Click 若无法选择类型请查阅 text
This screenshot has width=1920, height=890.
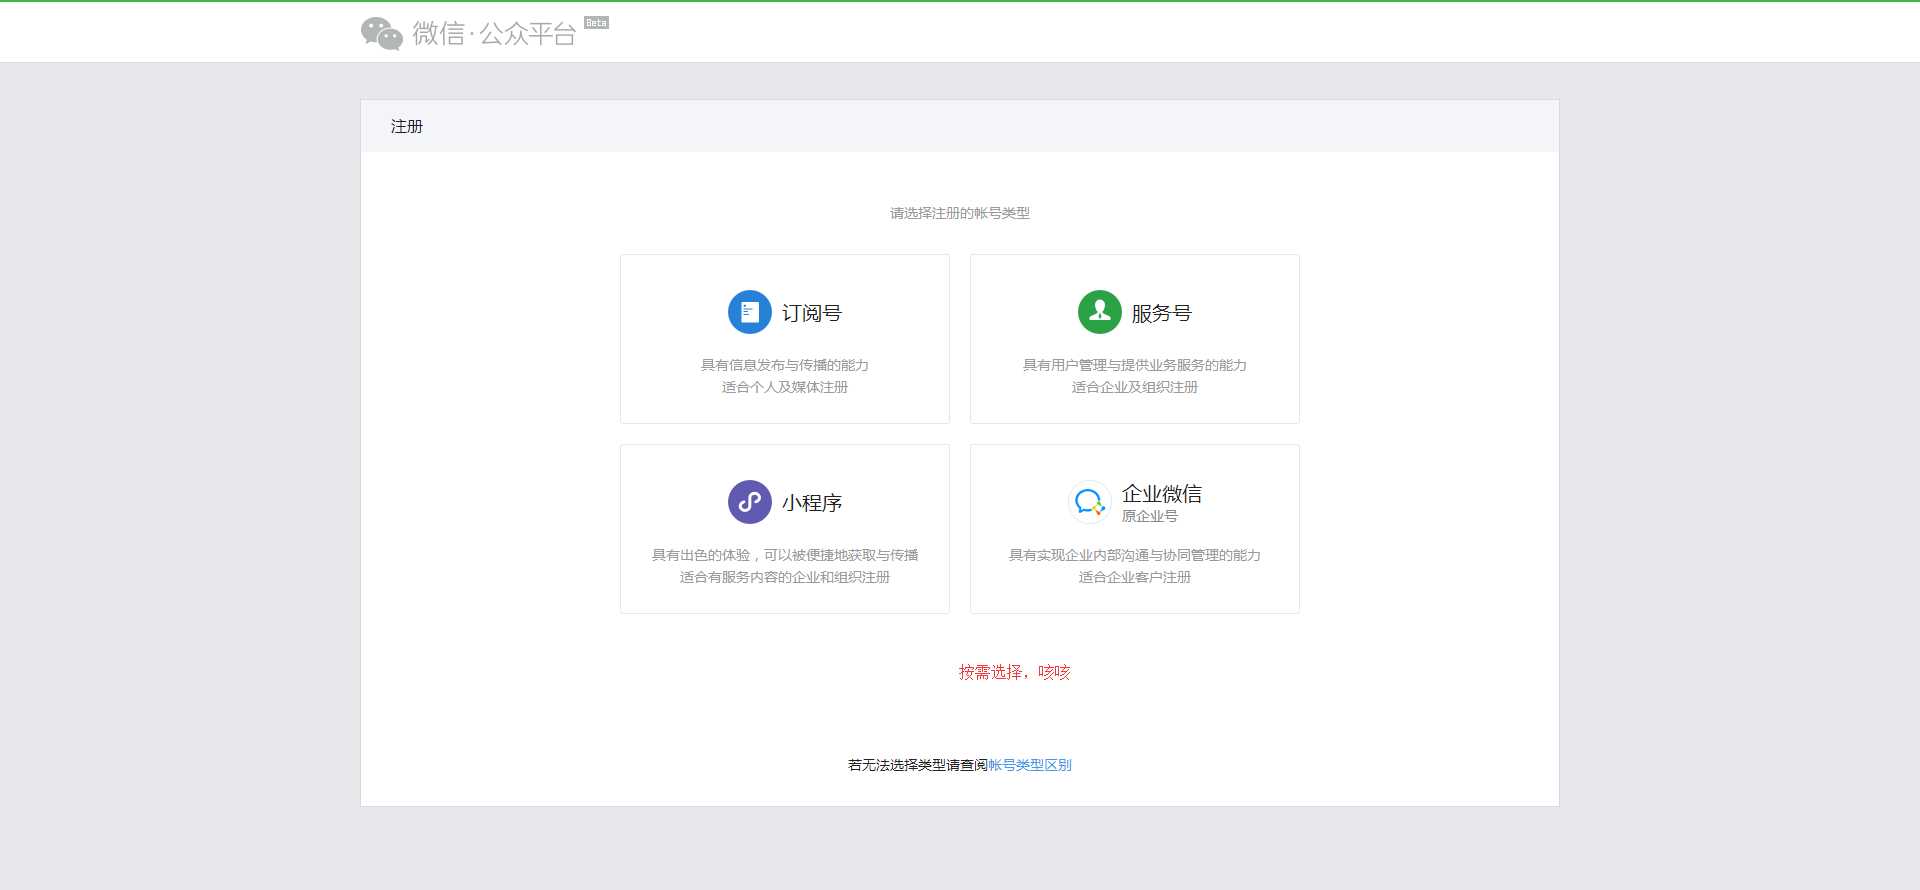click(x=918, y=765)
